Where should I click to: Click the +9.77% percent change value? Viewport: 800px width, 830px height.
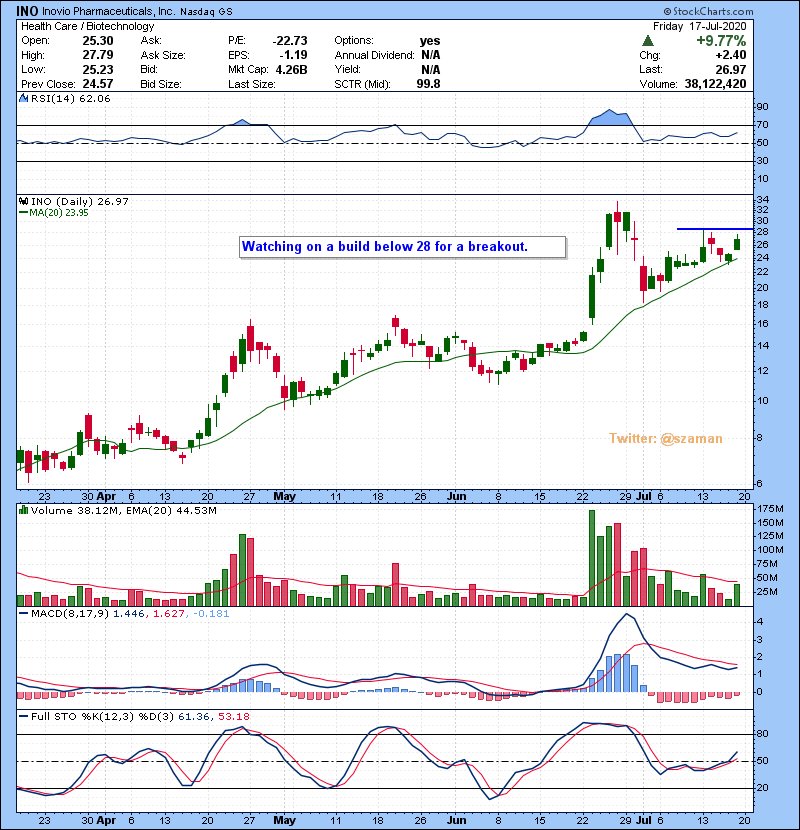click(721, 41)
